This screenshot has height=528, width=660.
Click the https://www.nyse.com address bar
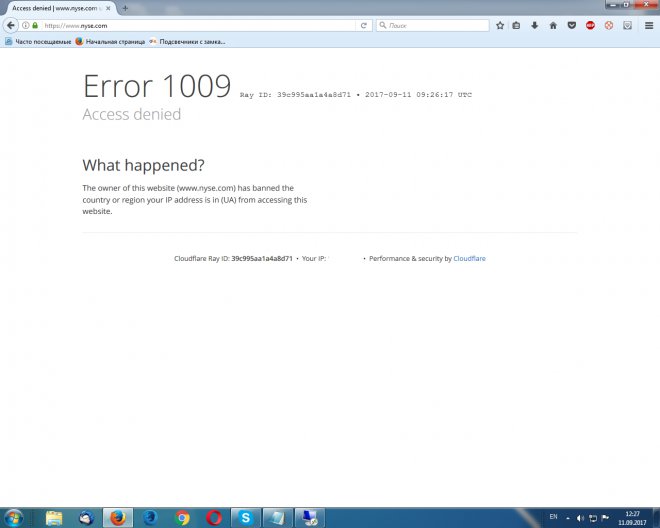coord(200,25)
